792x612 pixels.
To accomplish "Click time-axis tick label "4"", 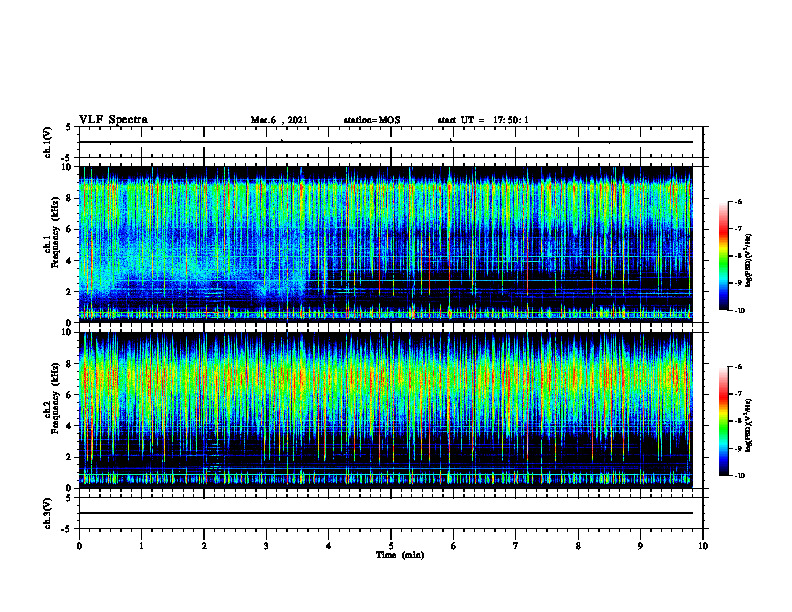I will (329, 546).
